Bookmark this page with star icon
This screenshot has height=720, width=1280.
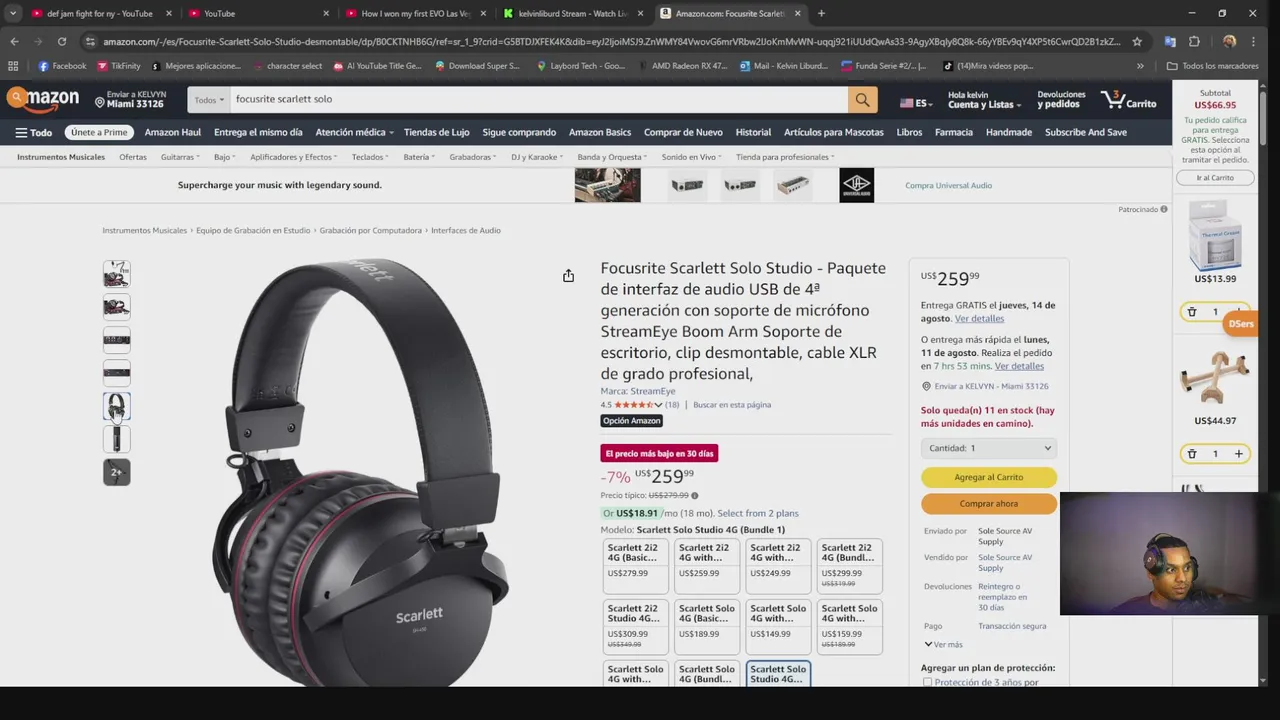point(1137,42)
